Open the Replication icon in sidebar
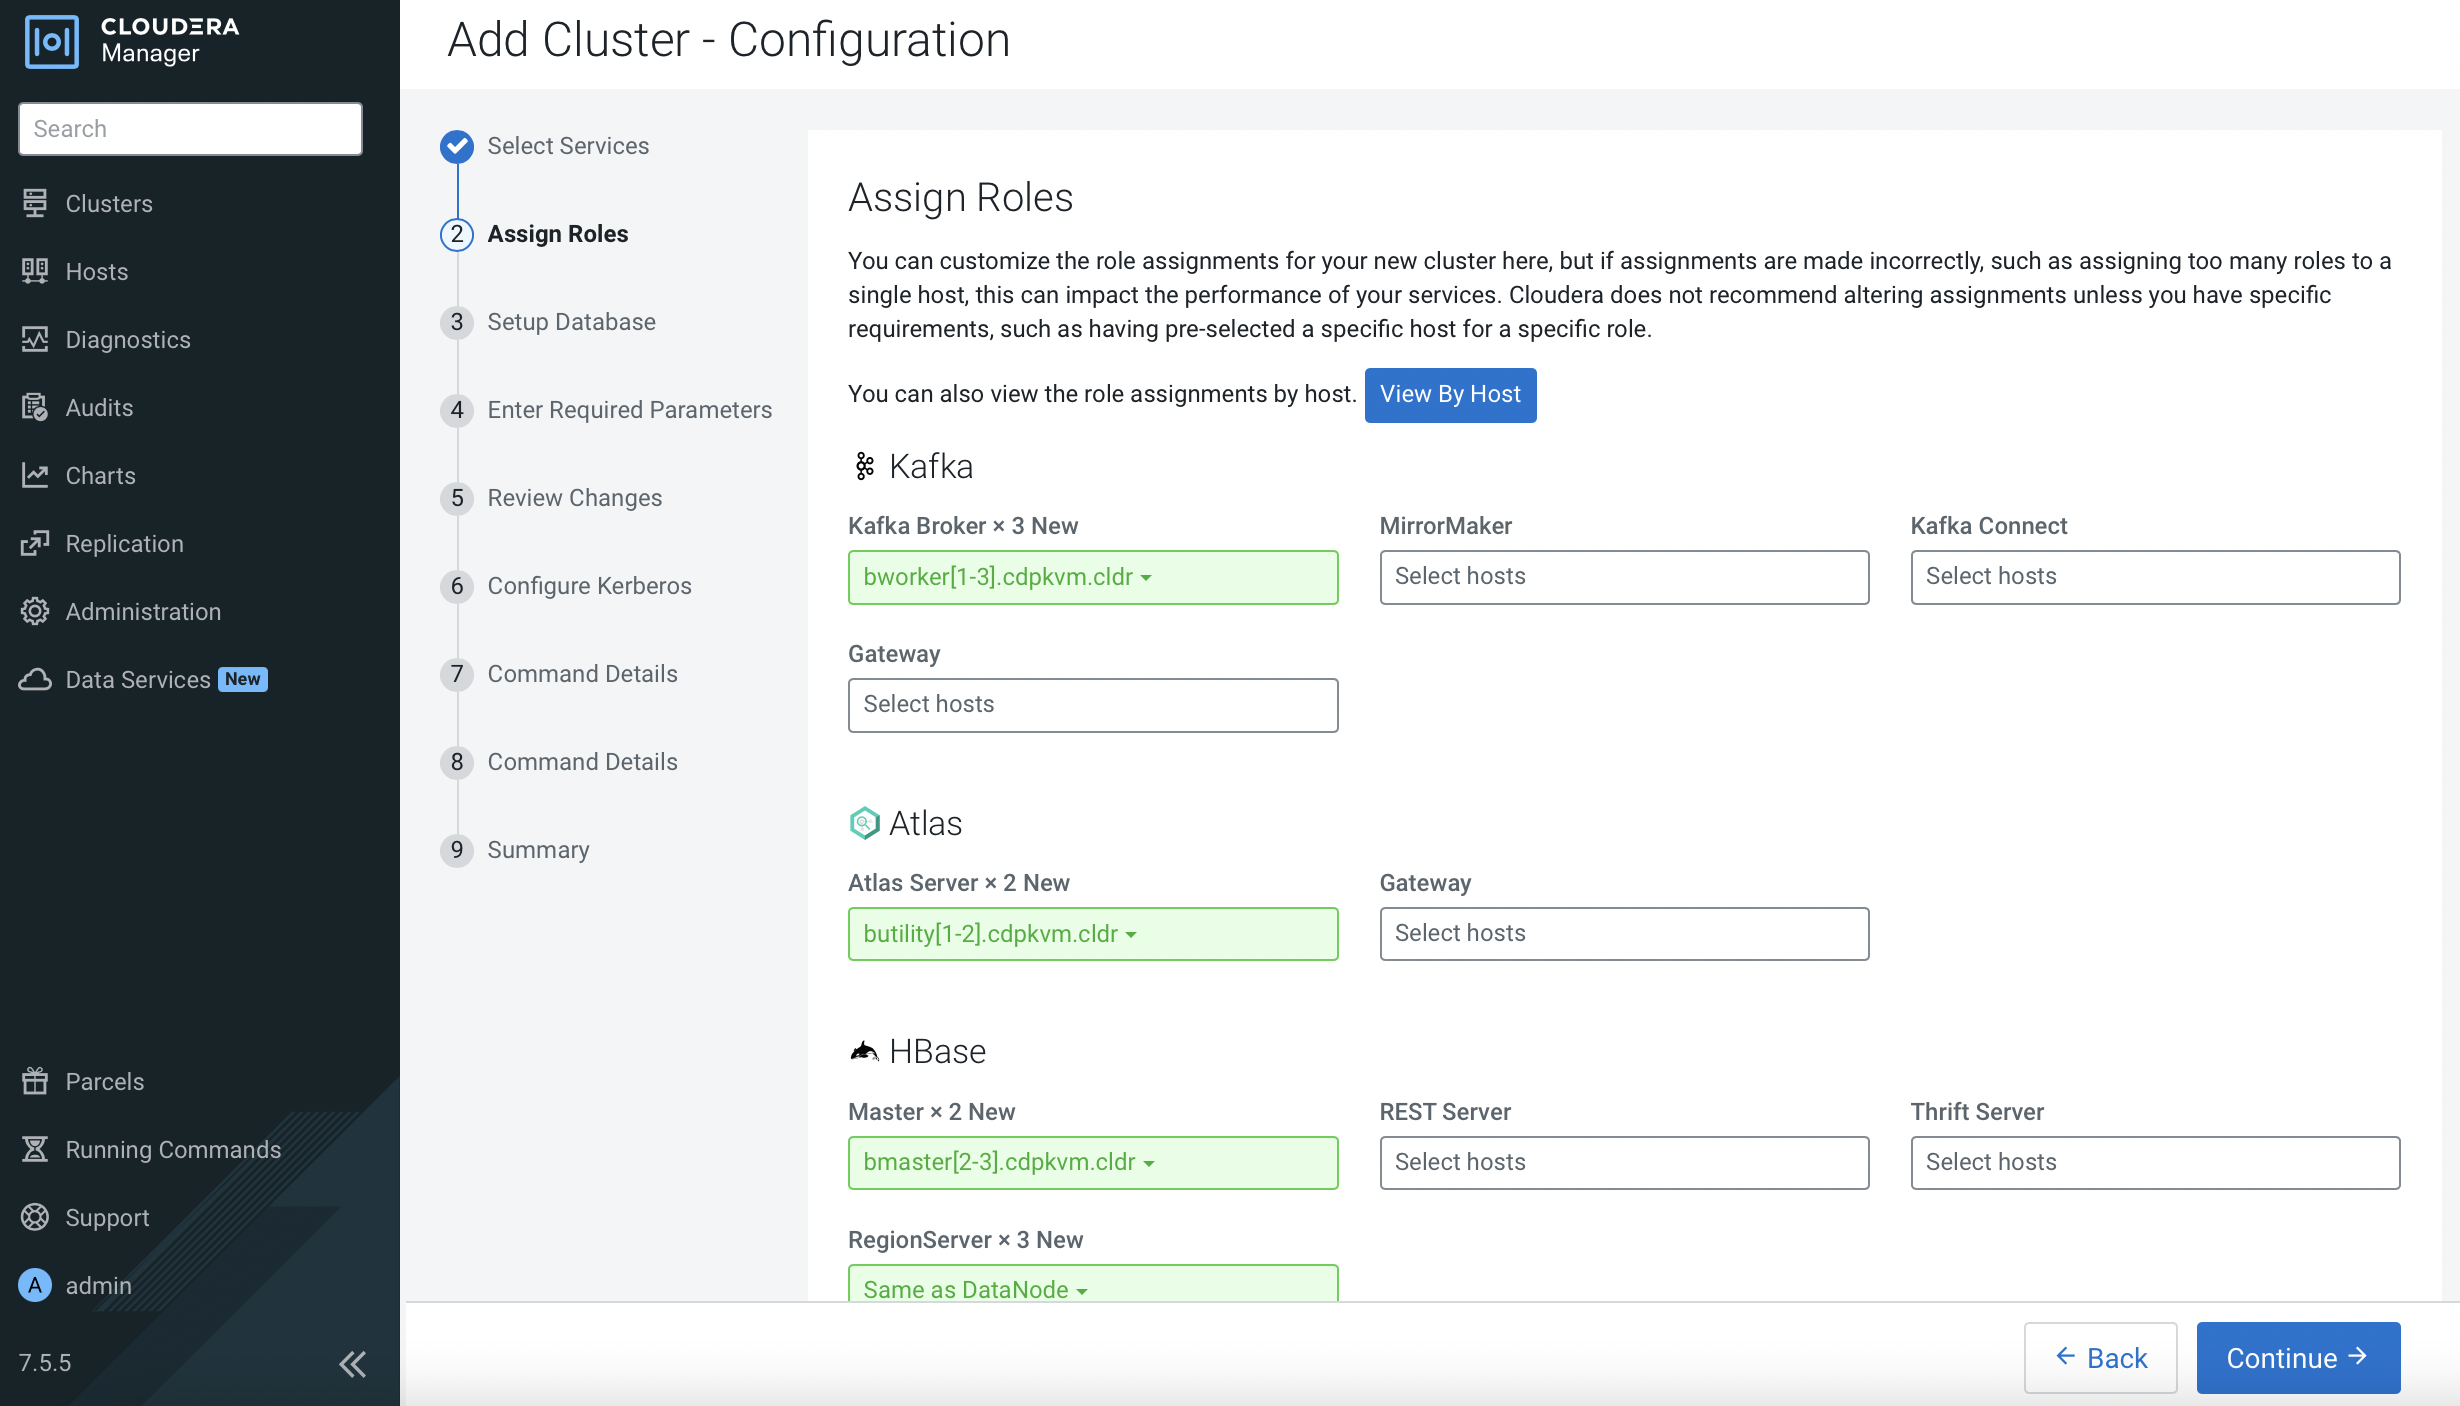Image resolution: width=2460 pixels, height=1406 pixels. point(35,543)
